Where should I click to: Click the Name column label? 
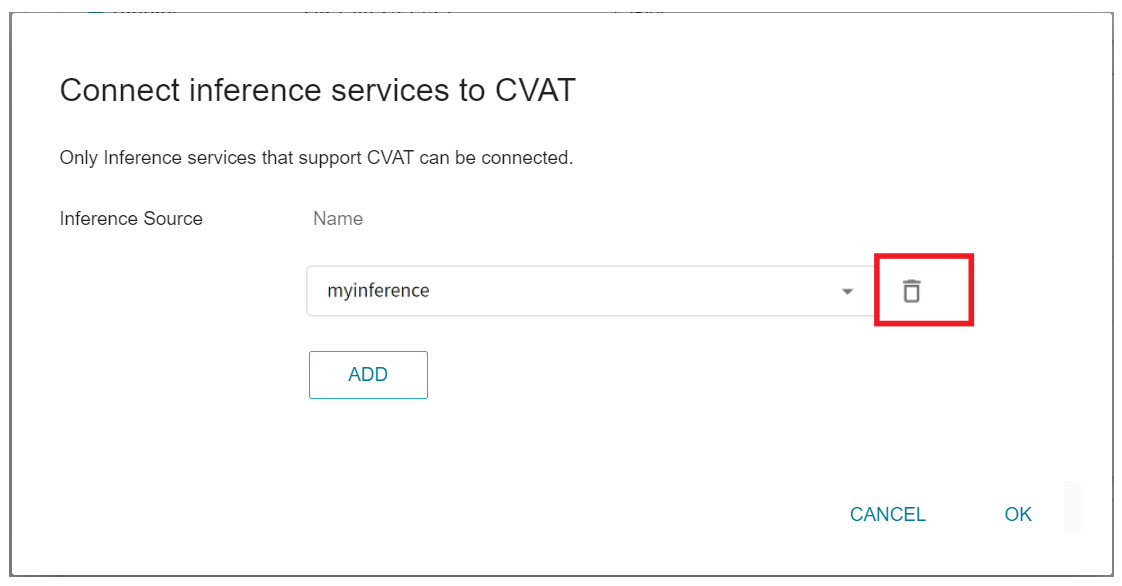338,219
